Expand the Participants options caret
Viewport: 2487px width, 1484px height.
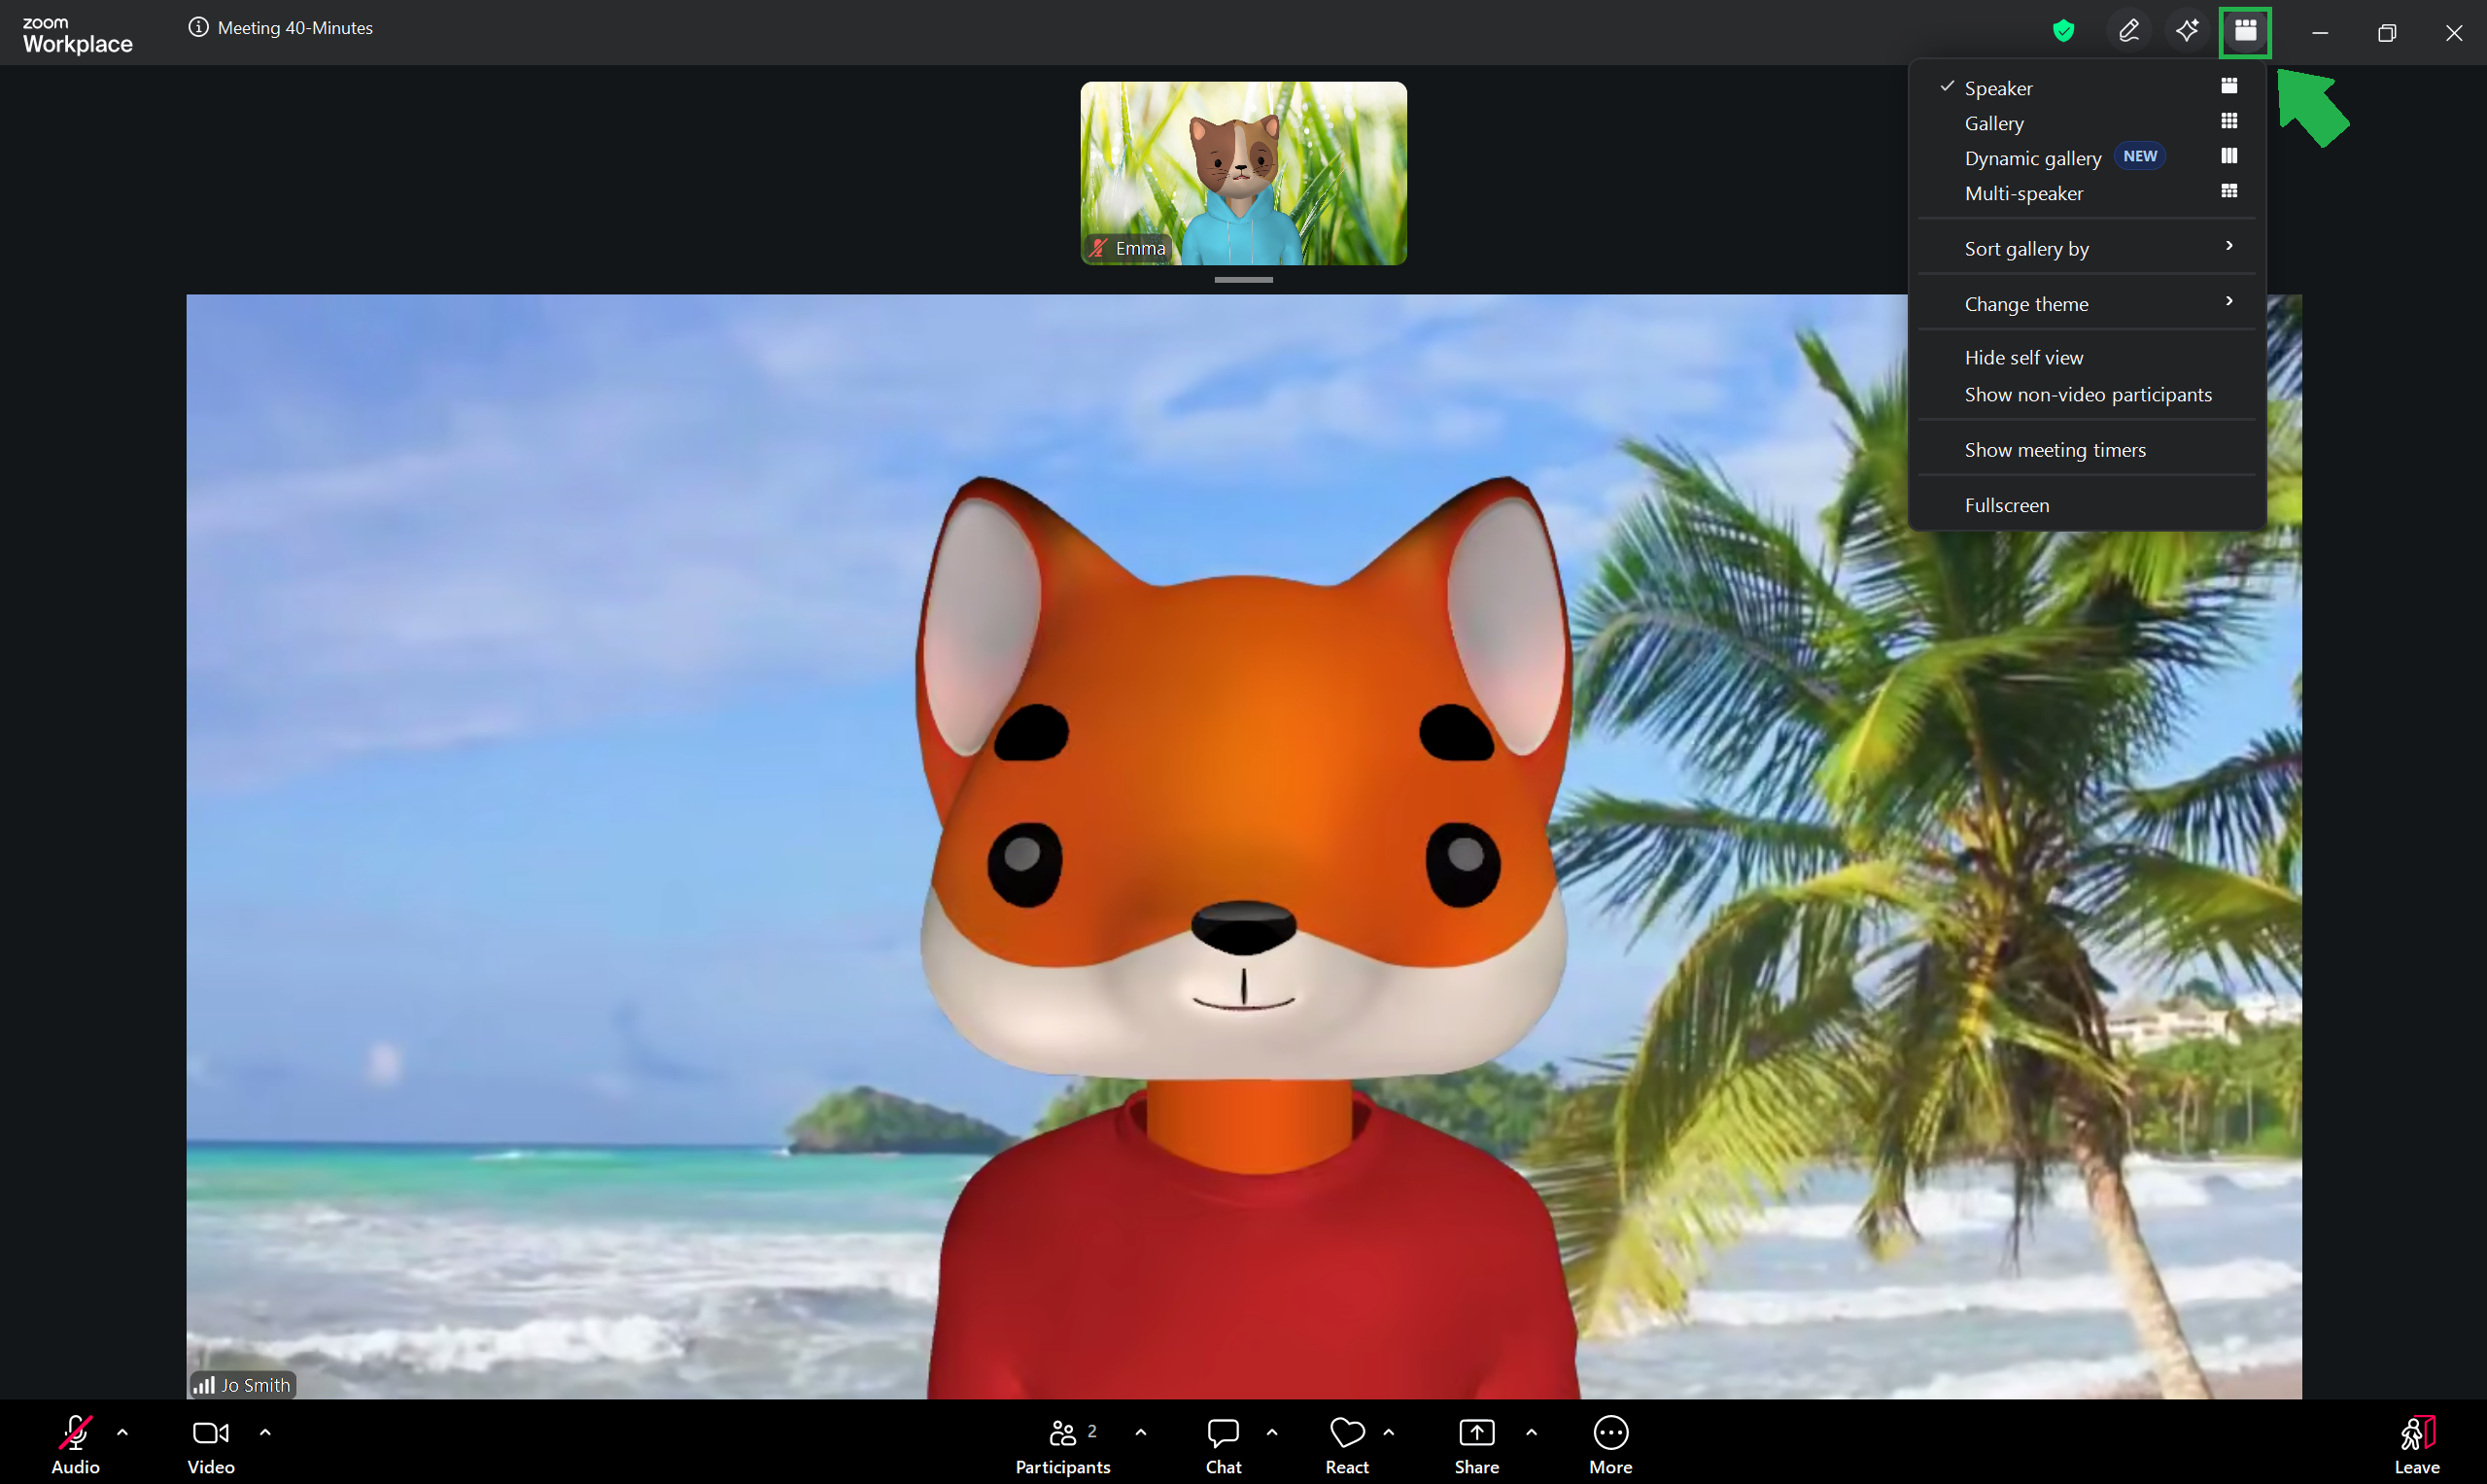[x=1141, y=1432]
